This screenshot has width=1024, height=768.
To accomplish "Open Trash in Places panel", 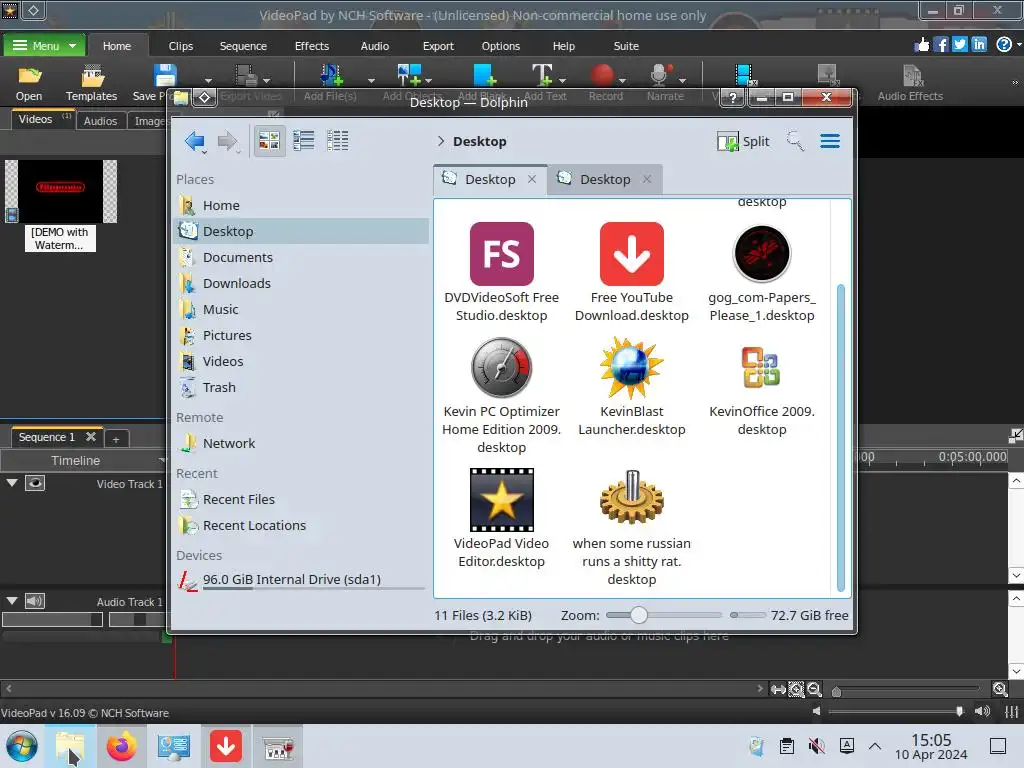I will [x=302, y=387].
